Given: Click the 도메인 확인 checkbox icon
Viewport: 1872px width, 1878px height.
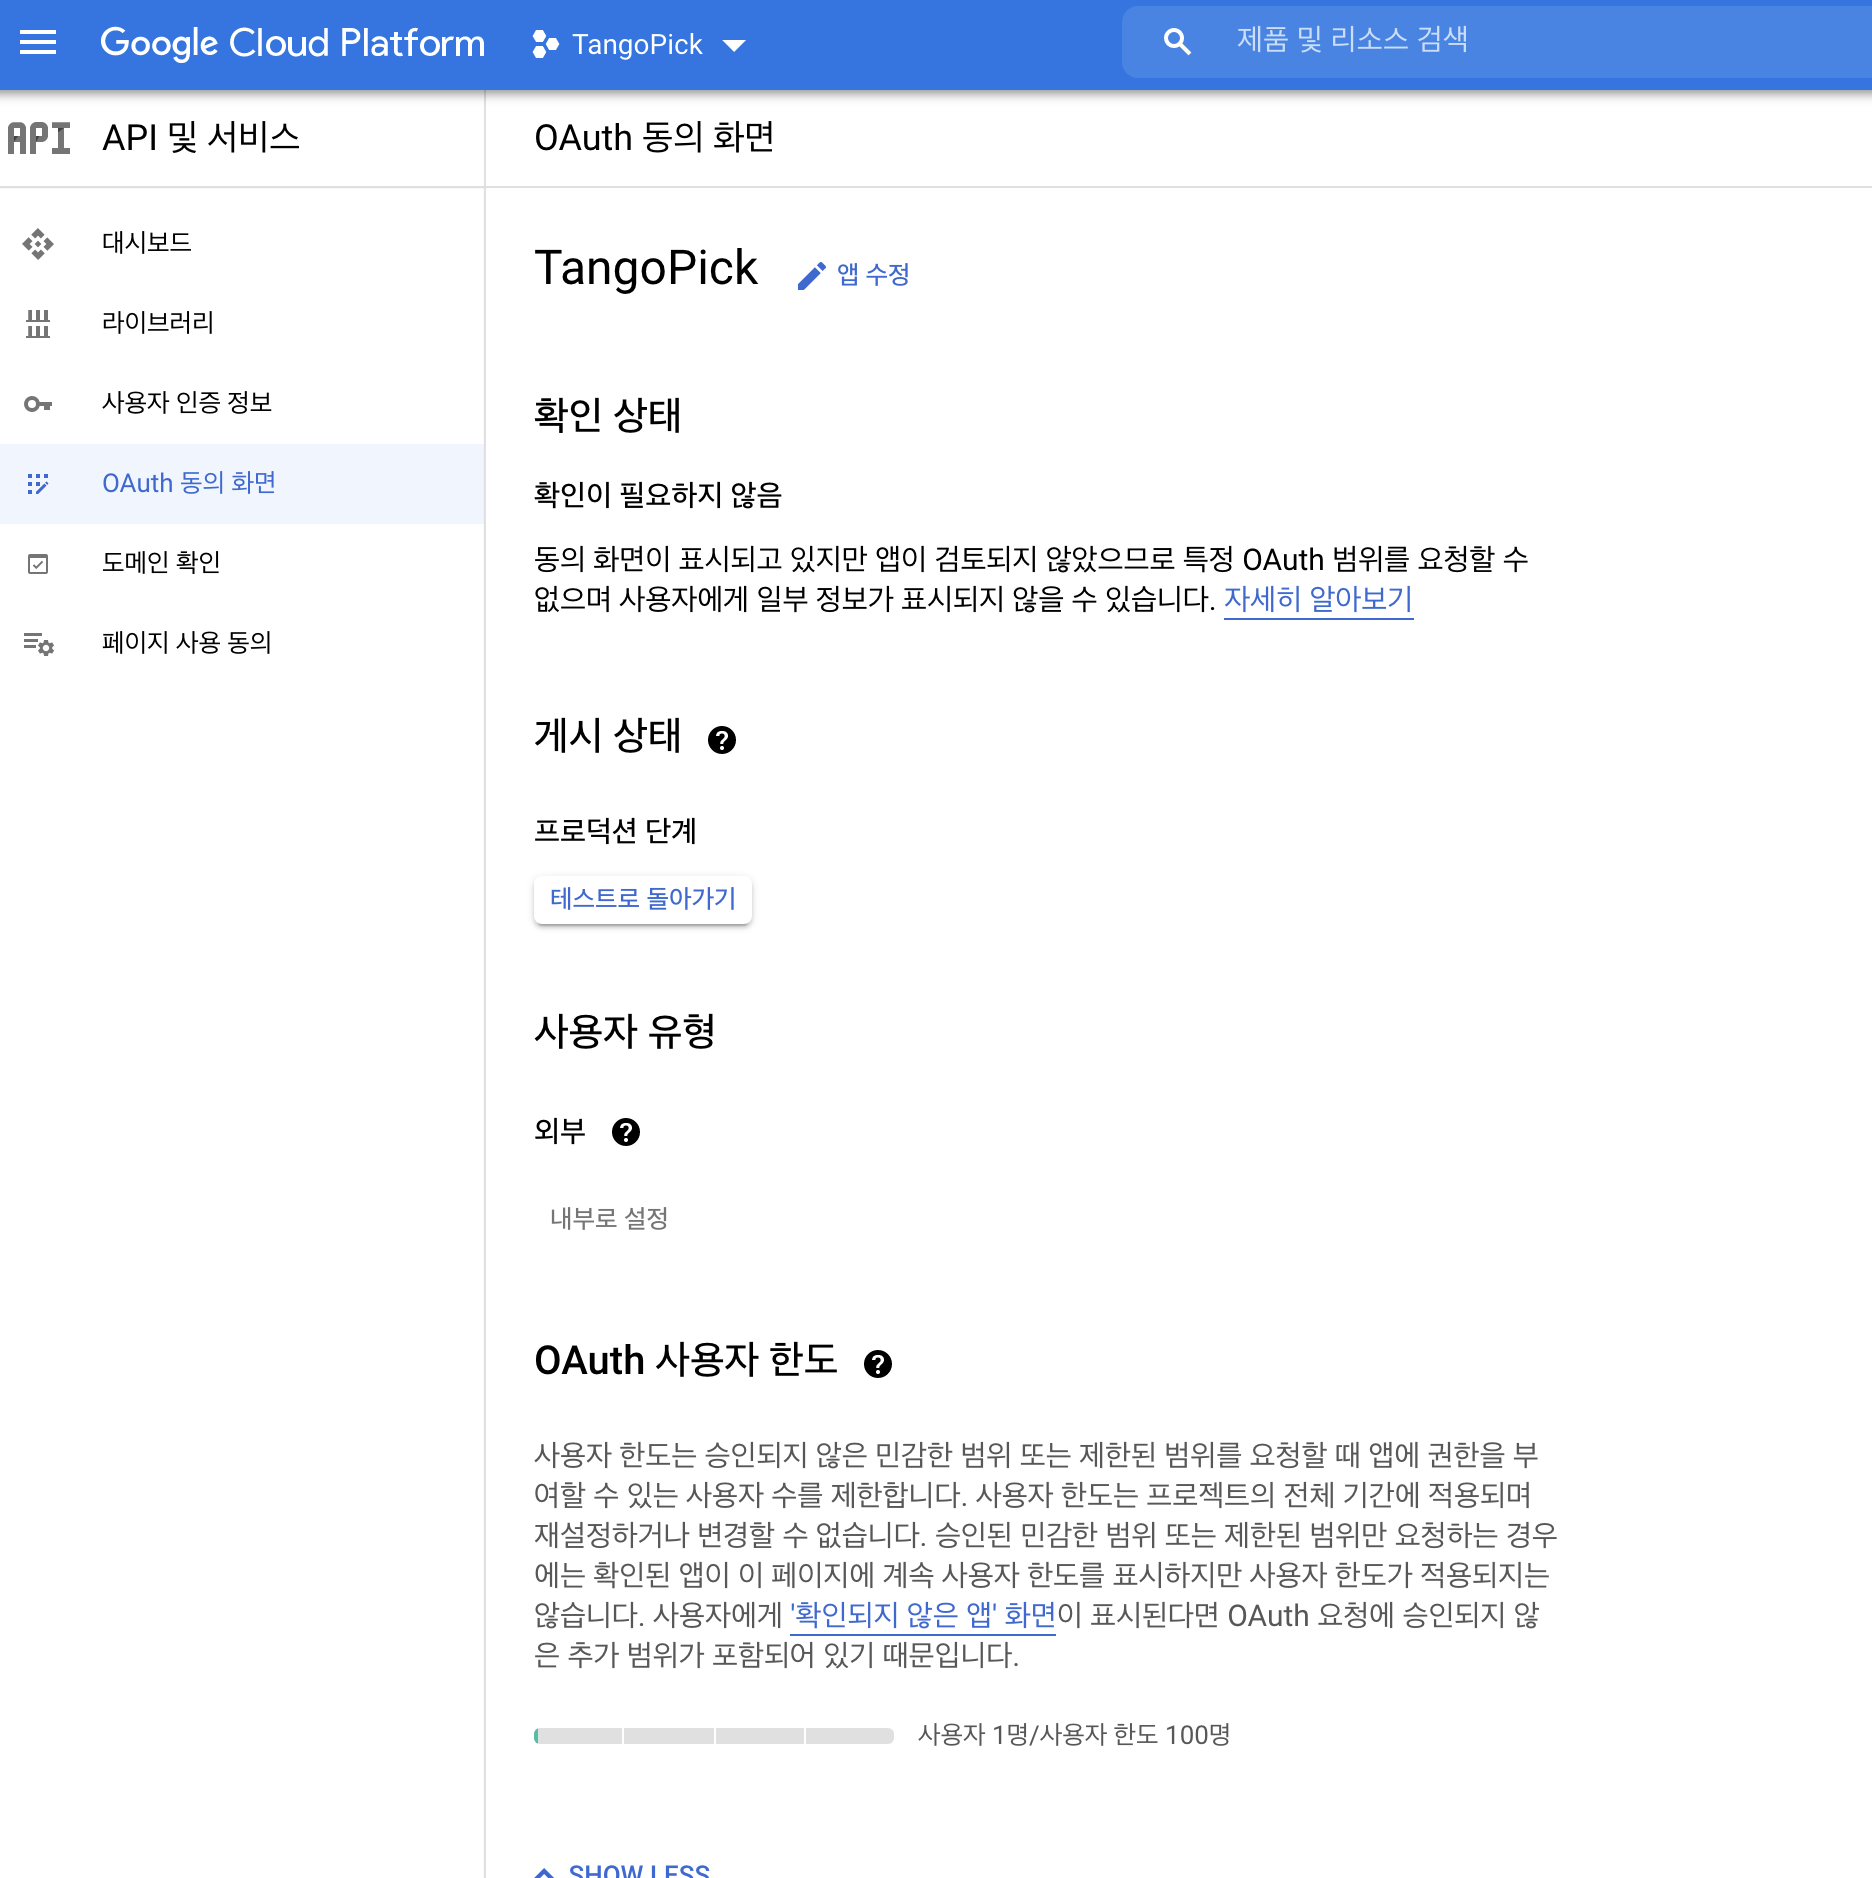Looking at the screenshot, I should (38, 564).
